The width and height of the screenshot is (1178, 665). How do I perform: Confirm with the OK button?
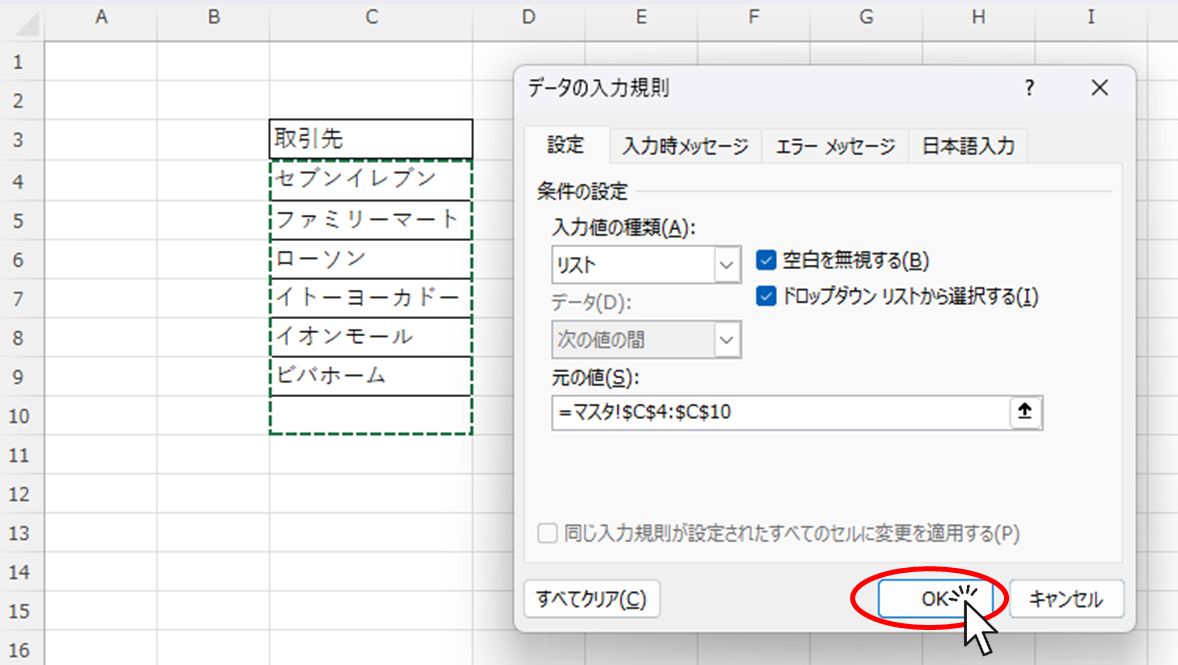pyautogui.click(x=935, y=599)
